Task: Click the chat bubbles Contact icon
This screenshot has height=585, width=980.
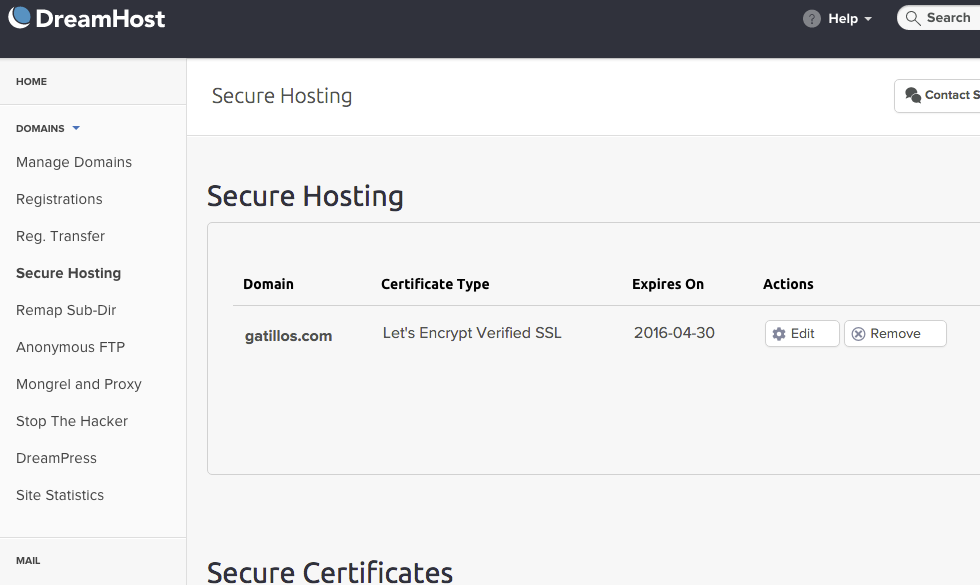Action: (x=913, y=95)
